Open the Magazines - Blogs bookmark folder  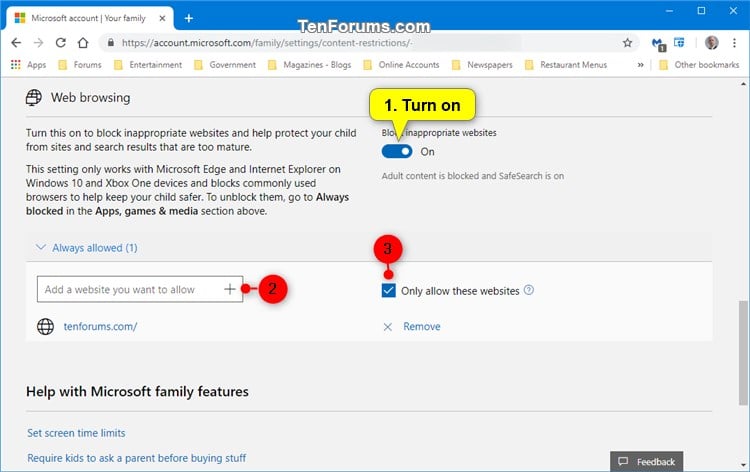point(309,65)
